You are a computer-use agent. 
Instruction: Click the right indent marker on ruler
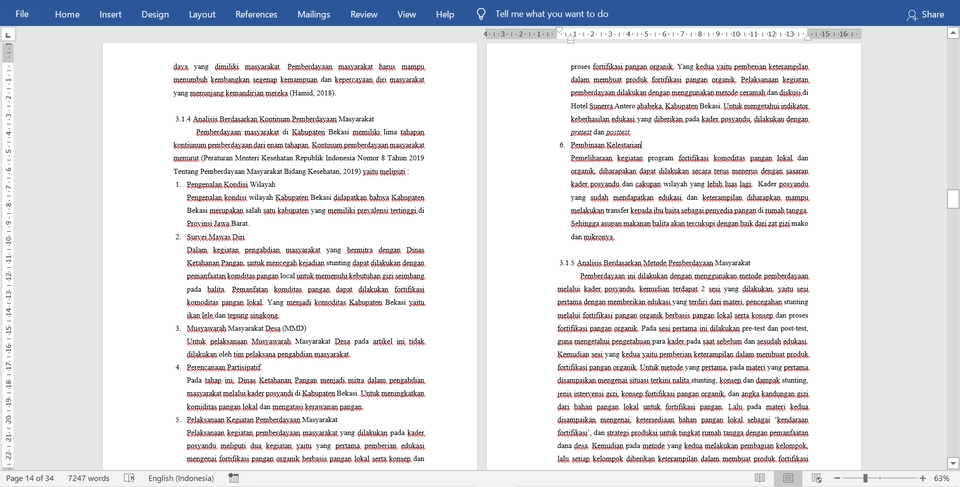click(x=808, y=38)
